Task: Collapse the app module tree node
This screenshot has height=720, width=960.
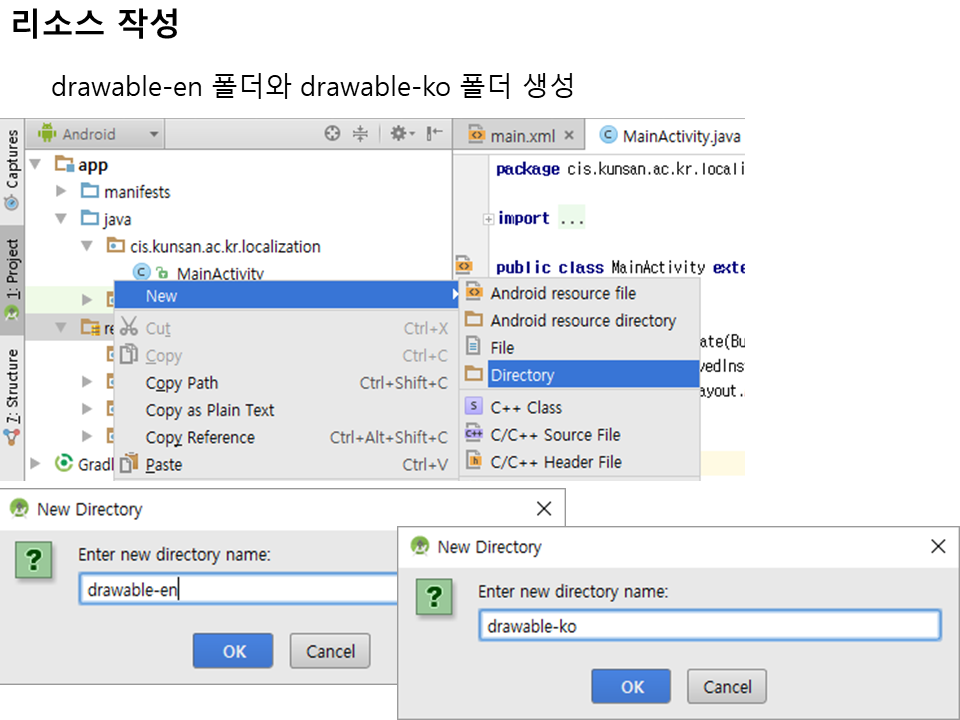Action: pyautogui.click(x=35, y=165)
